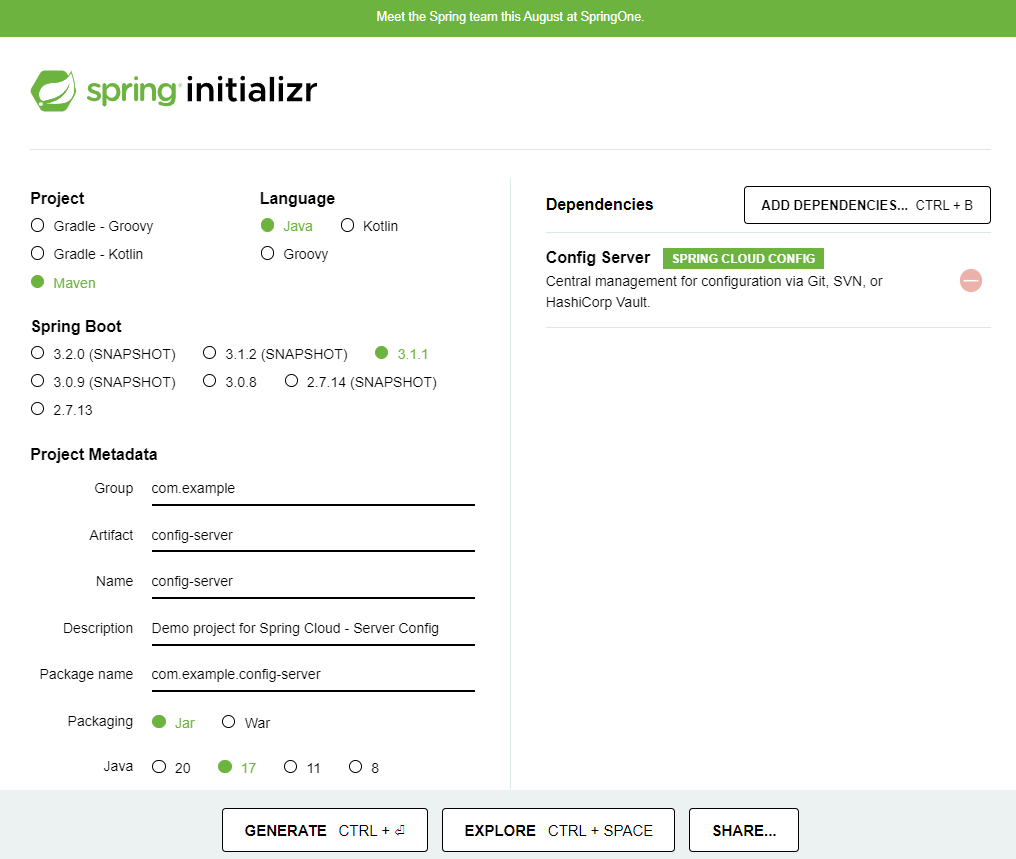The width and height of the screenshot is (1016, 859).
Task: Select Spring Boot 3.1.2 (SNAPSHOT)
Action: click(275, 354)
